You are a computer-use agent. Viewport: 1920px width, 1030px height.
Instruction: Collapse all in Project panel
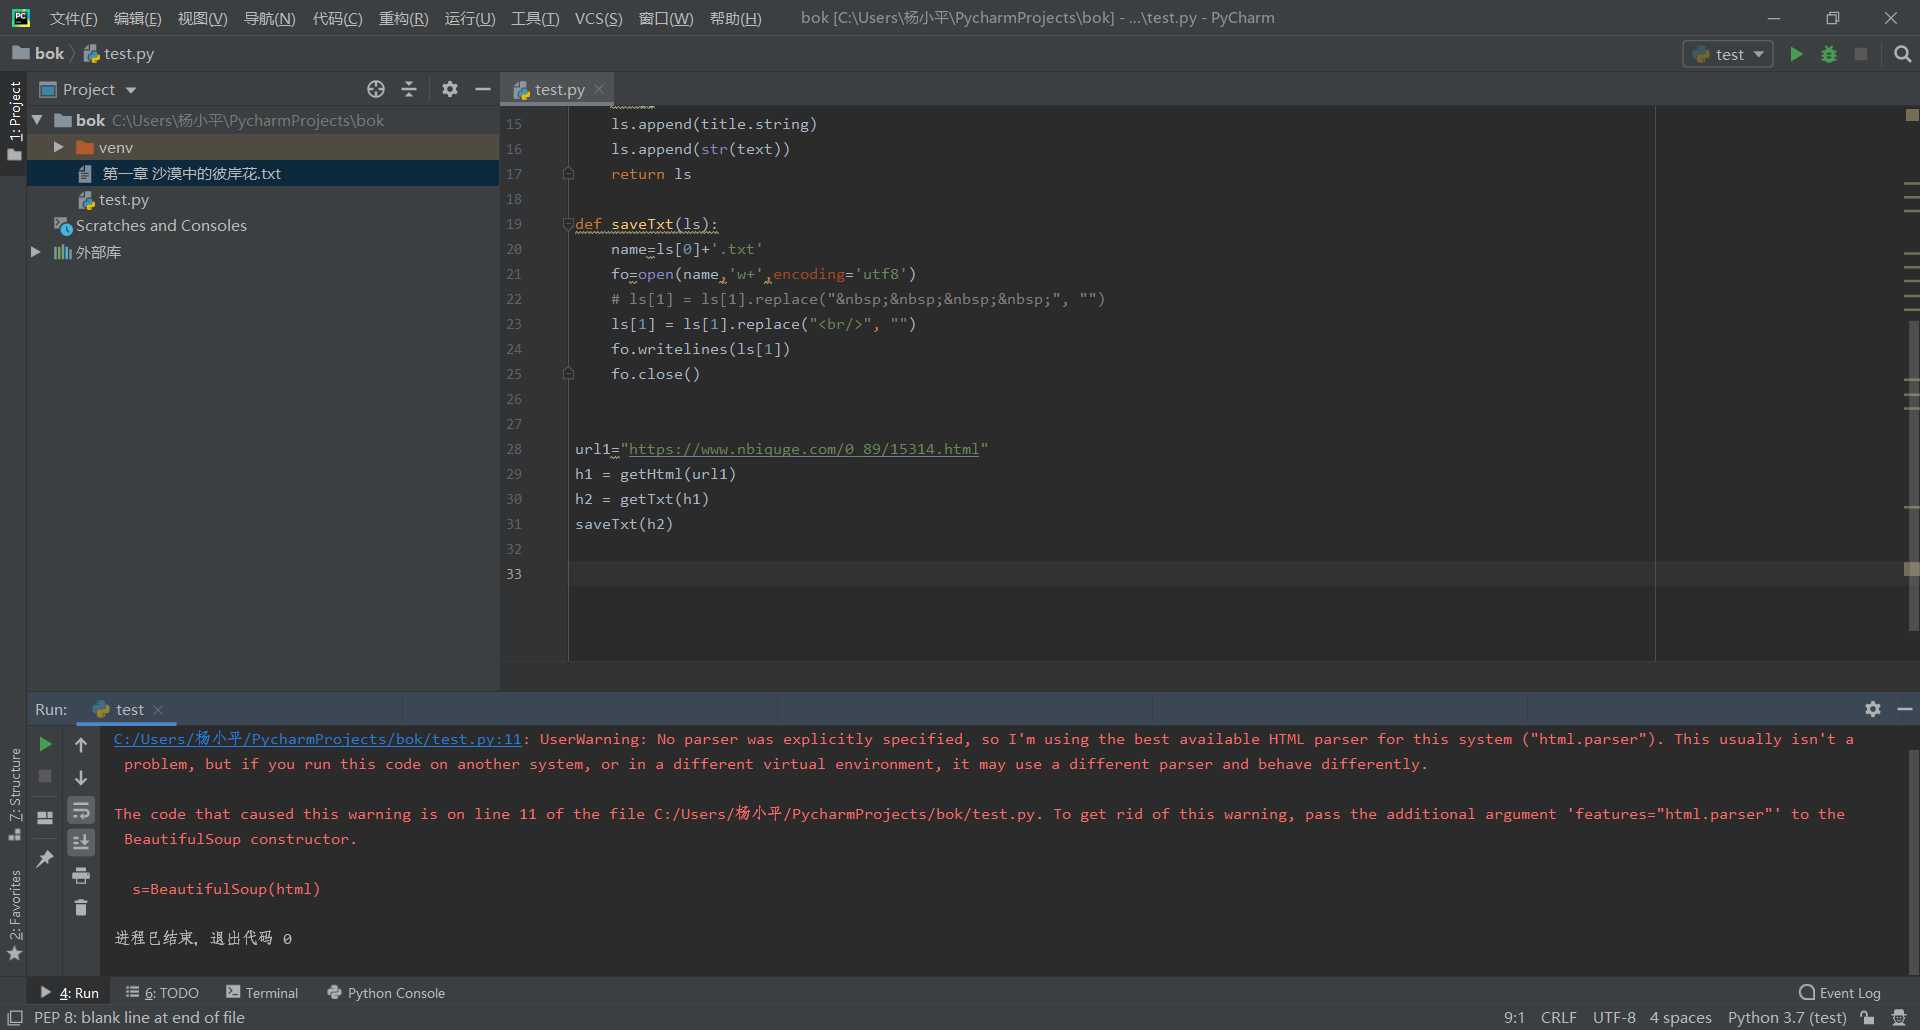[409, 89]
